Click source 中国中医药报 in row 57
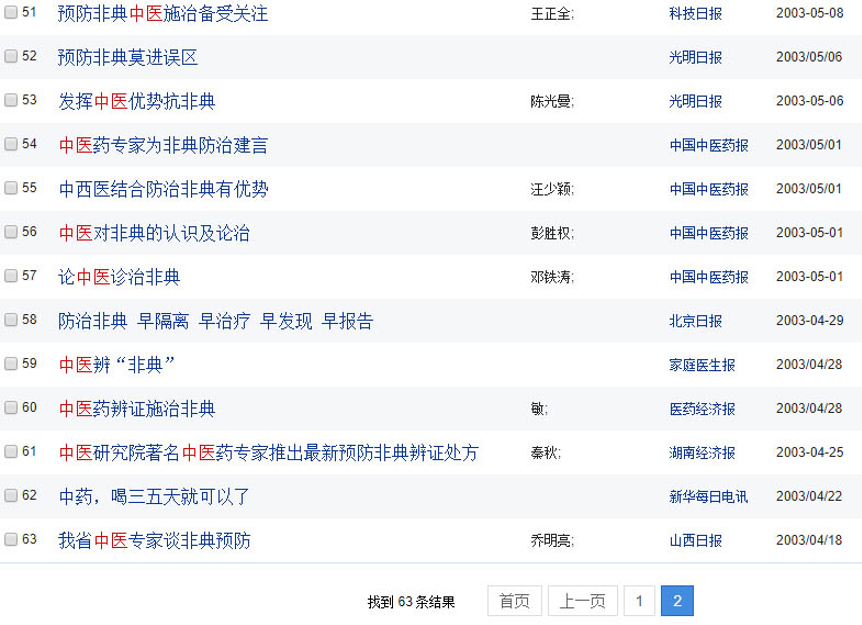Viewport: 862px width, 625px height. tap(709, 277)
